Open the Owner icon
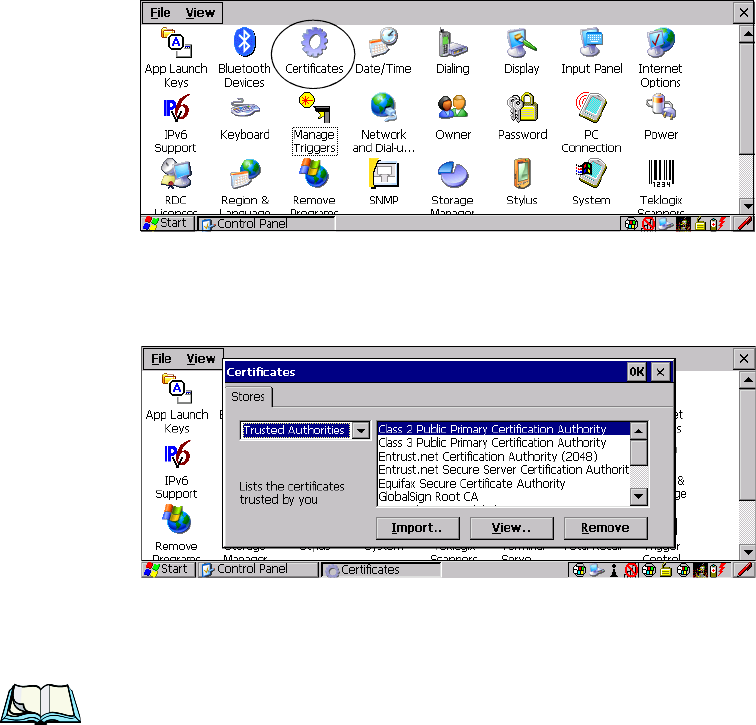 (x=453, y=118)
